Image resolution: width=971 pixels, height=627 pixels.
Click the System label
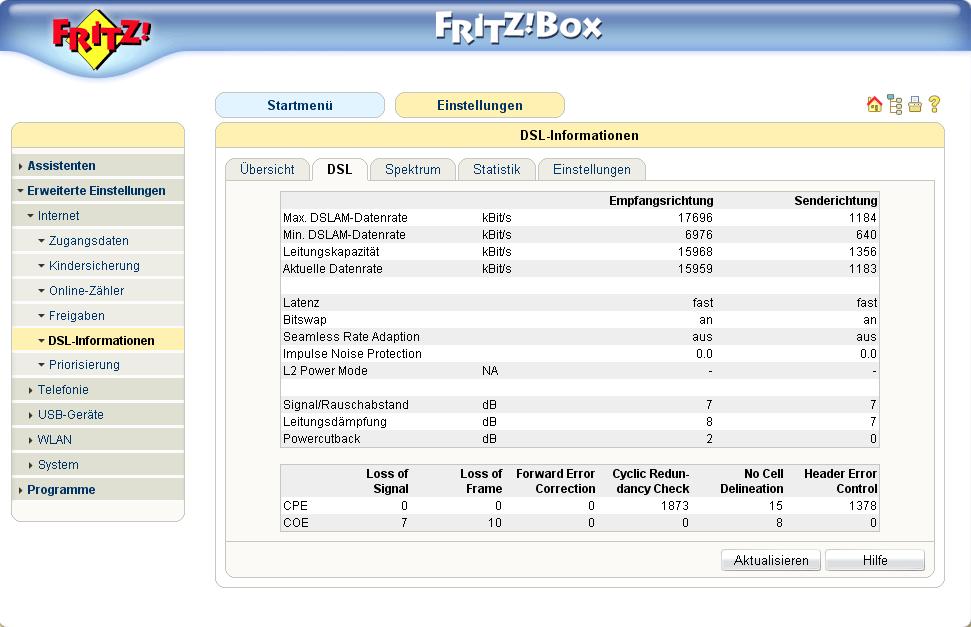pyautogui.click(x=58, y=465)
